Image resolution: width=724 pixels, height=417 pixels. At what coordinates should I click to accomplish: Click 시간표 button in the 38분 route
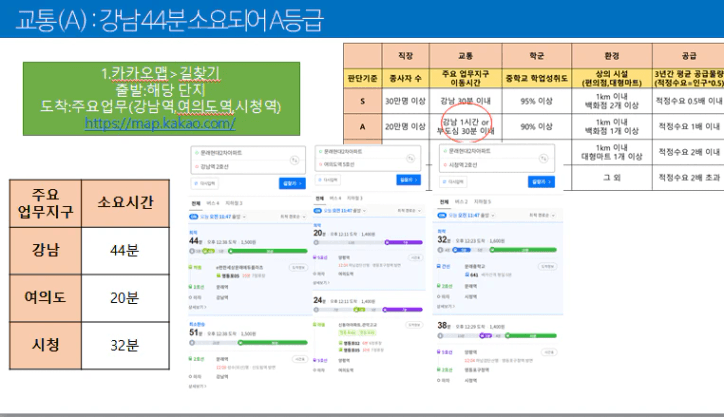pyautogui.click(x=549, y=352)
